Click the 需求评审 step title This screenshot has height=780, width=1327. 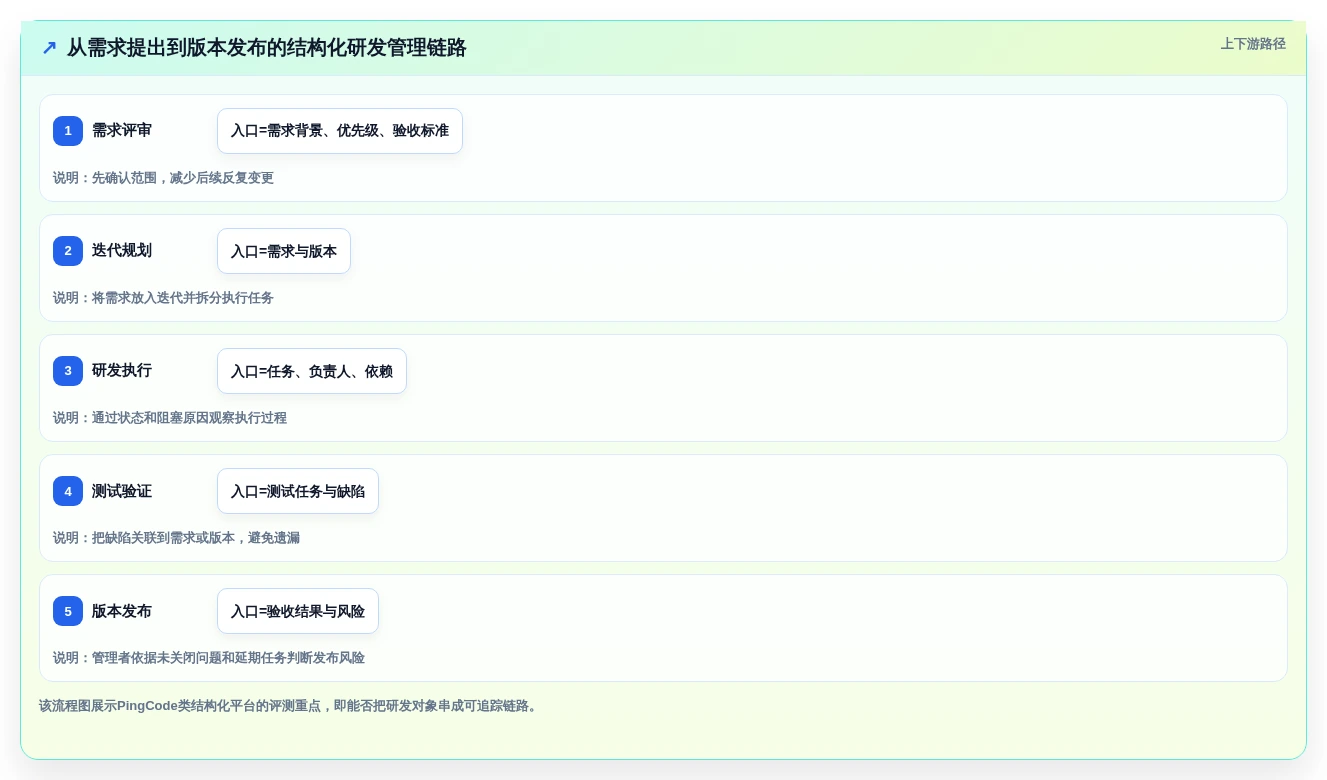[x=122, y=131]
